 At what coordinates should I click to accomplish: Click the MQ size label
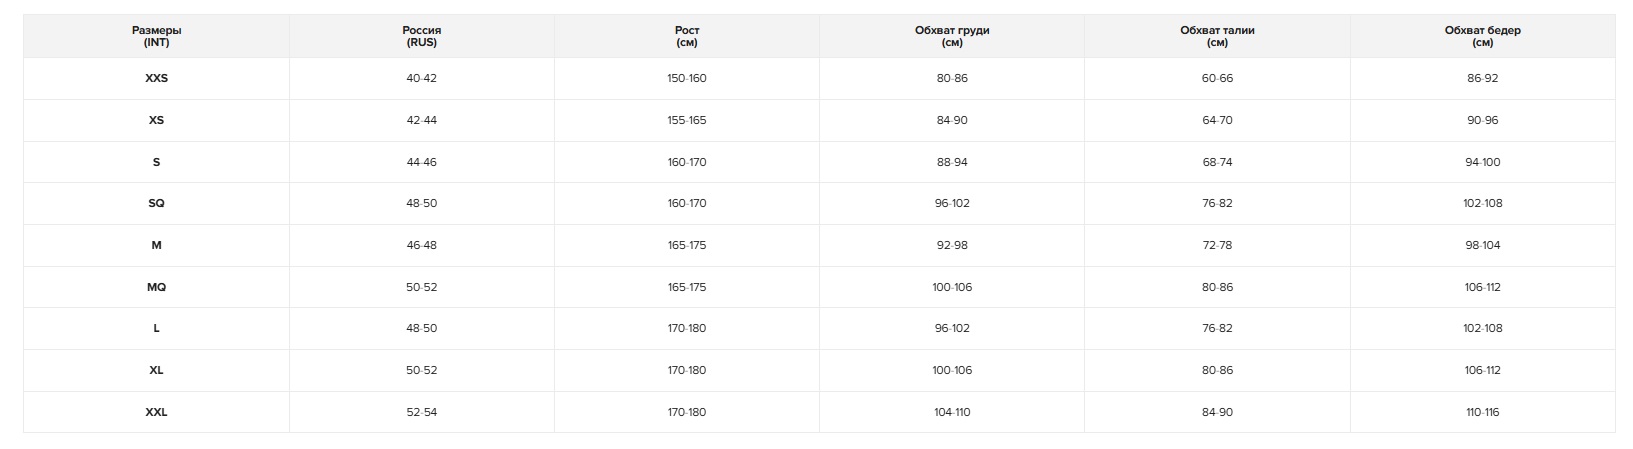point(156,287)
